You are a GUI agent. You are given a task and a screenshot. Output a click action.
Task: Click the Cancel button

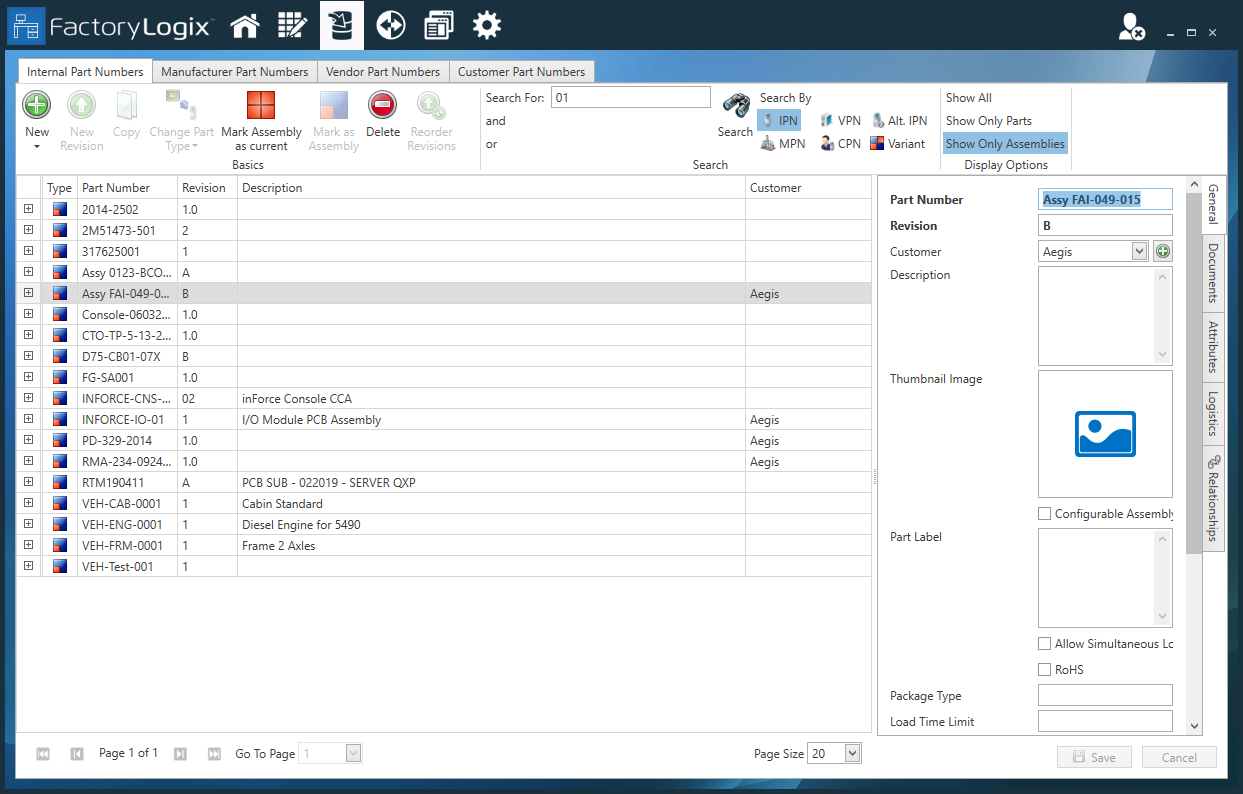click(1178, 757)
